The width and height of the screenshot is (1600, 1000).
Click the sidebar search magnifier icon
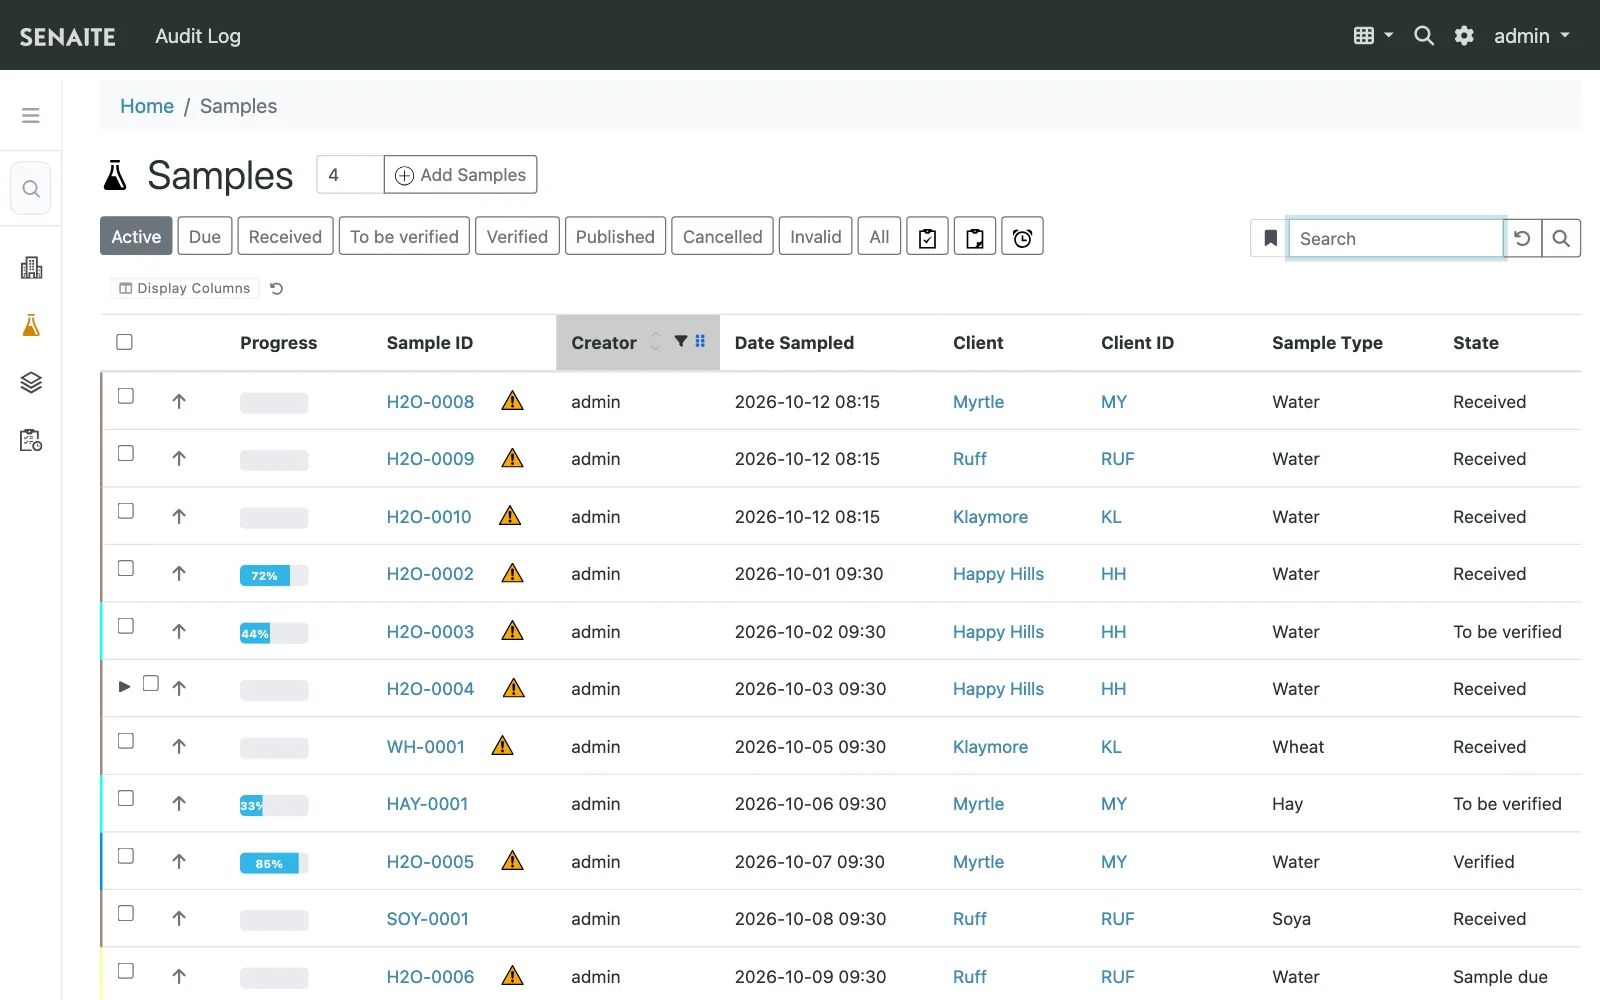click(31, 188)
